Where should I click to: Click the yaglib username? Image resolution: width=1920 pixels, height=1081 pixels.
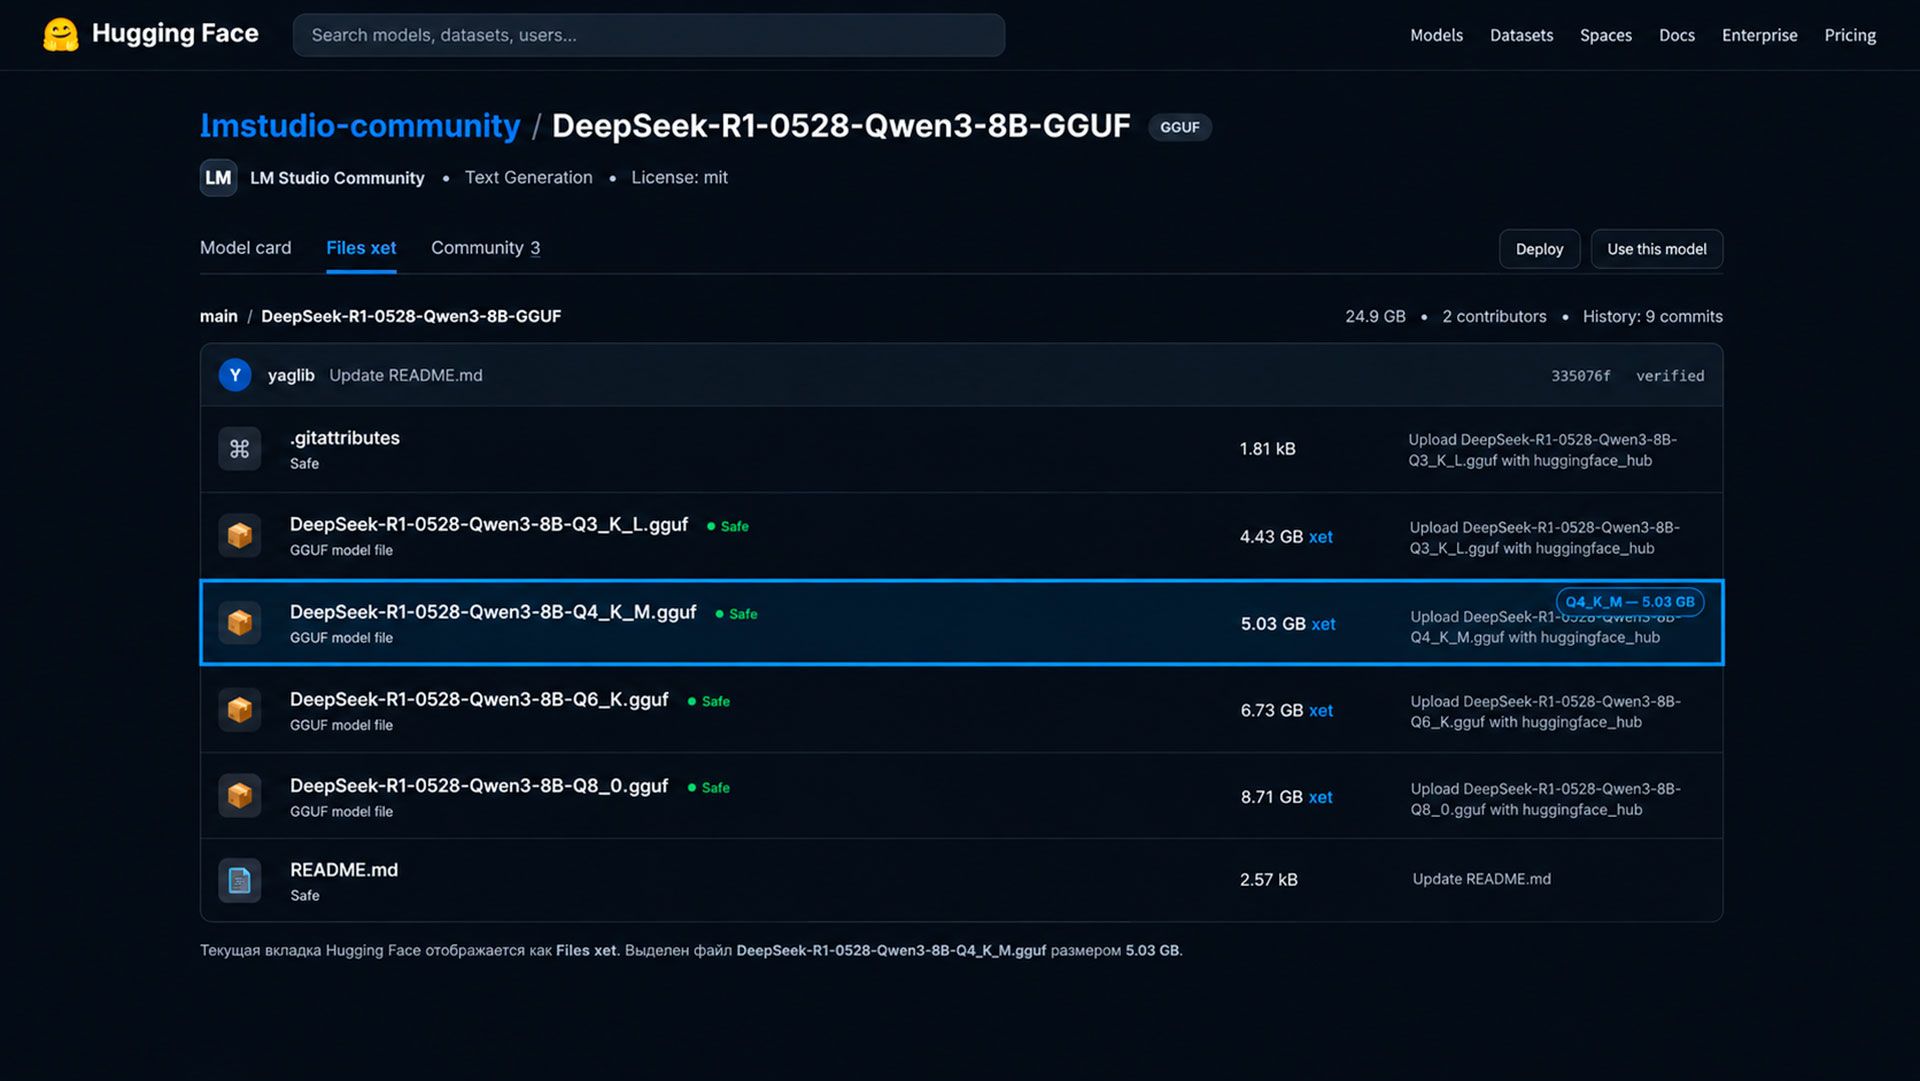click(291, 375)
